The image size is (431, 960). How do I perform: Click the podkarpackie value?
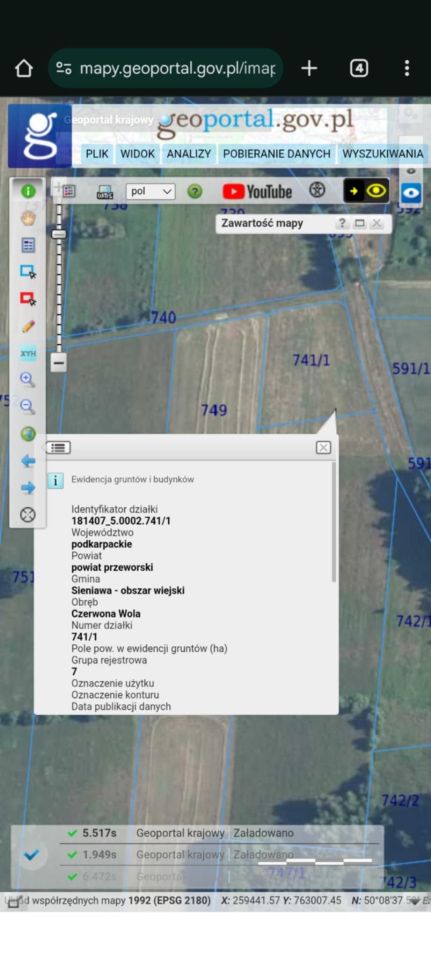click(102, 544)
